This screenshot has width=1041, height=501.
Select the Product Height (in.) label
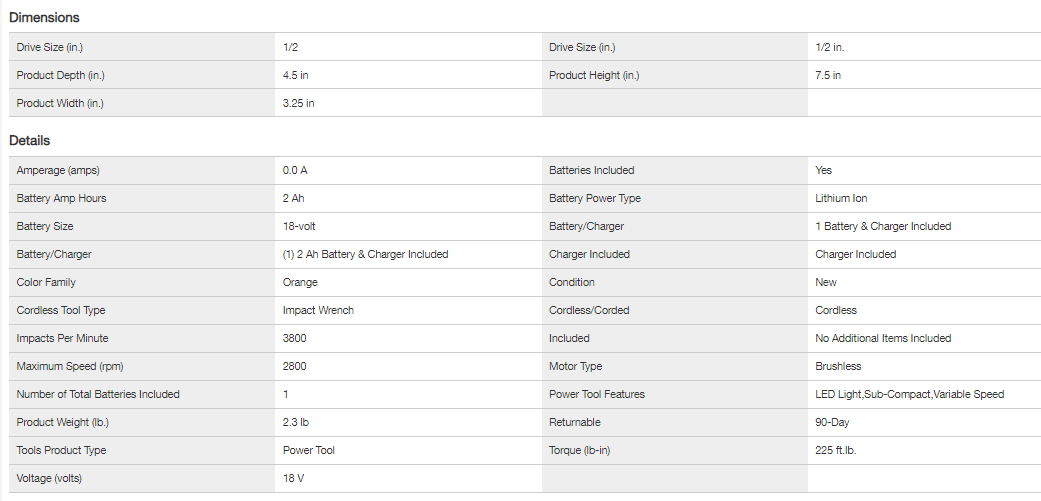594,75
